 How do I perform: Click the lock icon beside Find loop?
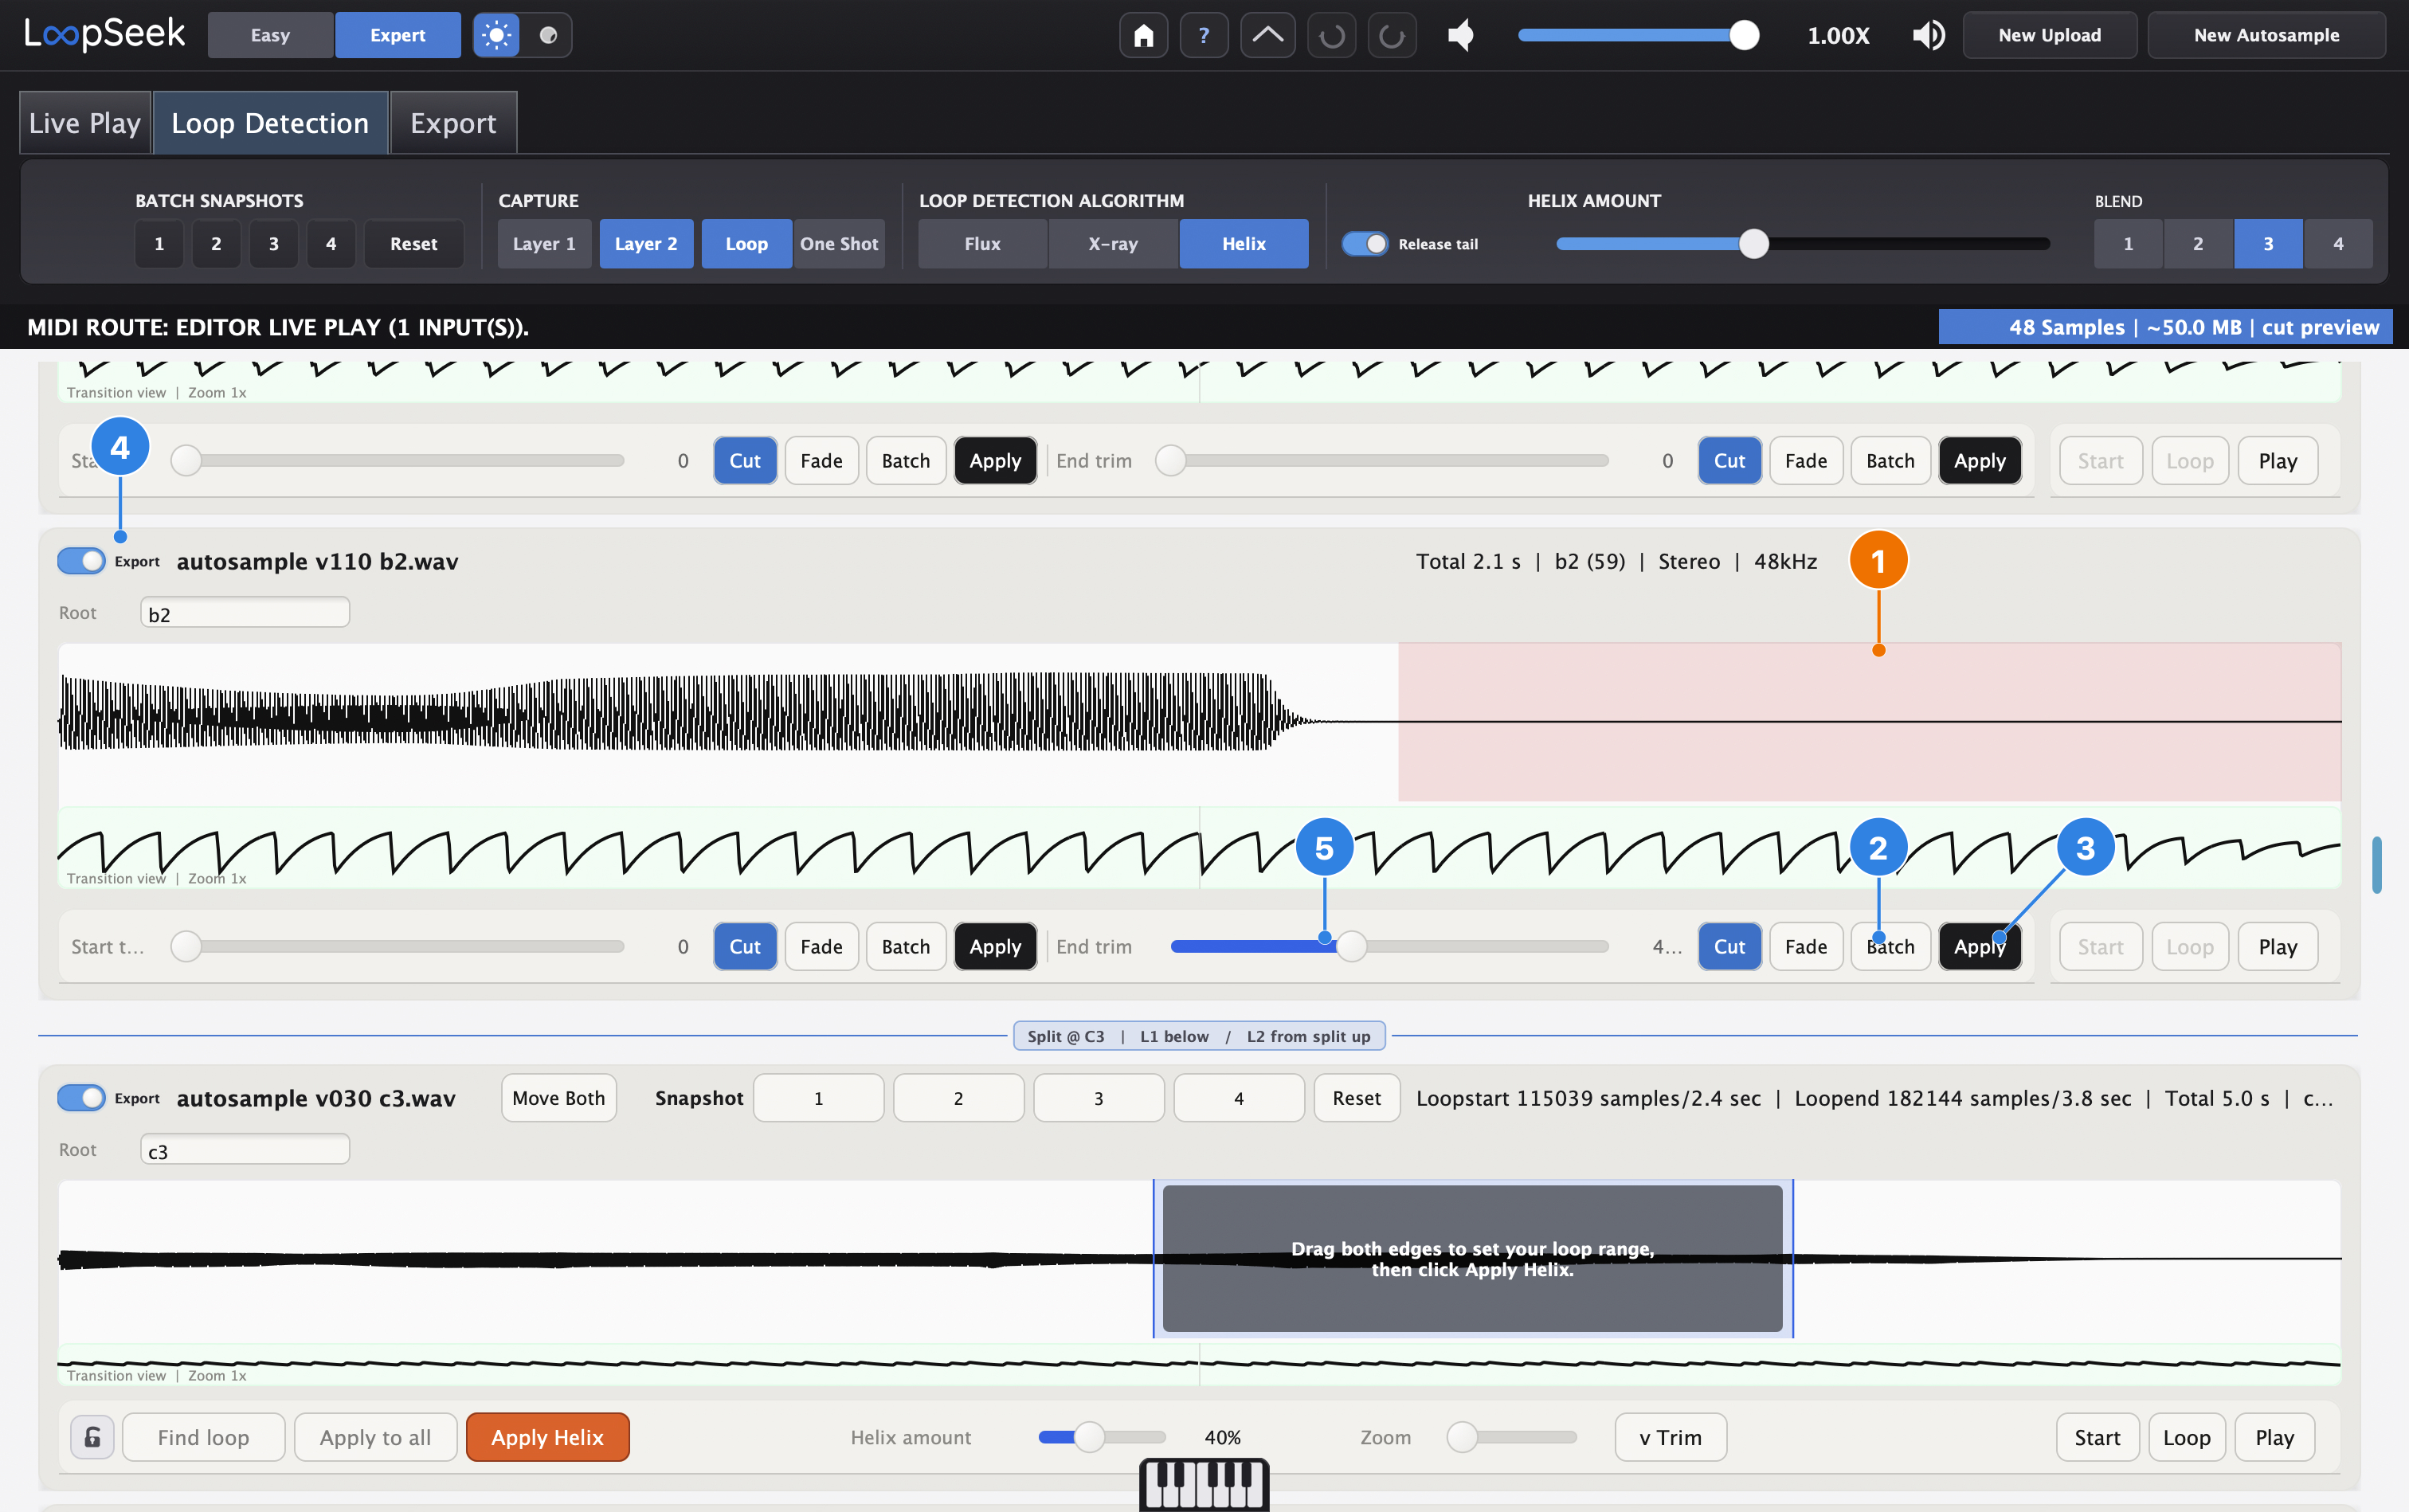coord(92,1437)
